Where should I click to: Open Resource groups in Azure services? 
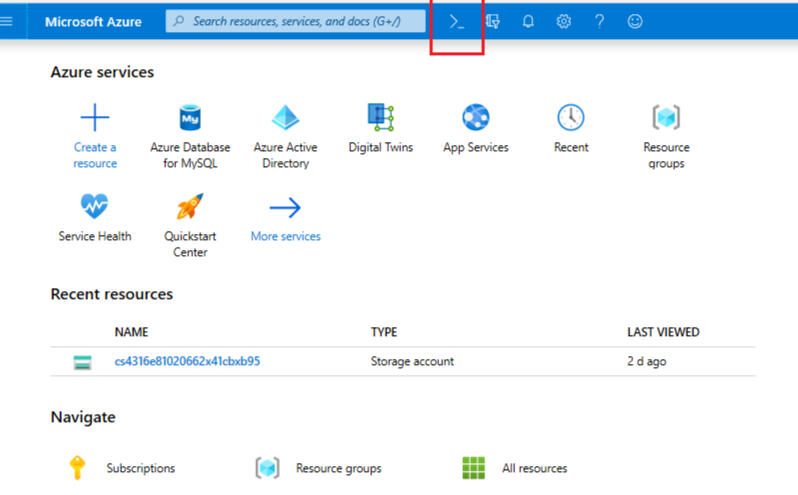point(666,118)
